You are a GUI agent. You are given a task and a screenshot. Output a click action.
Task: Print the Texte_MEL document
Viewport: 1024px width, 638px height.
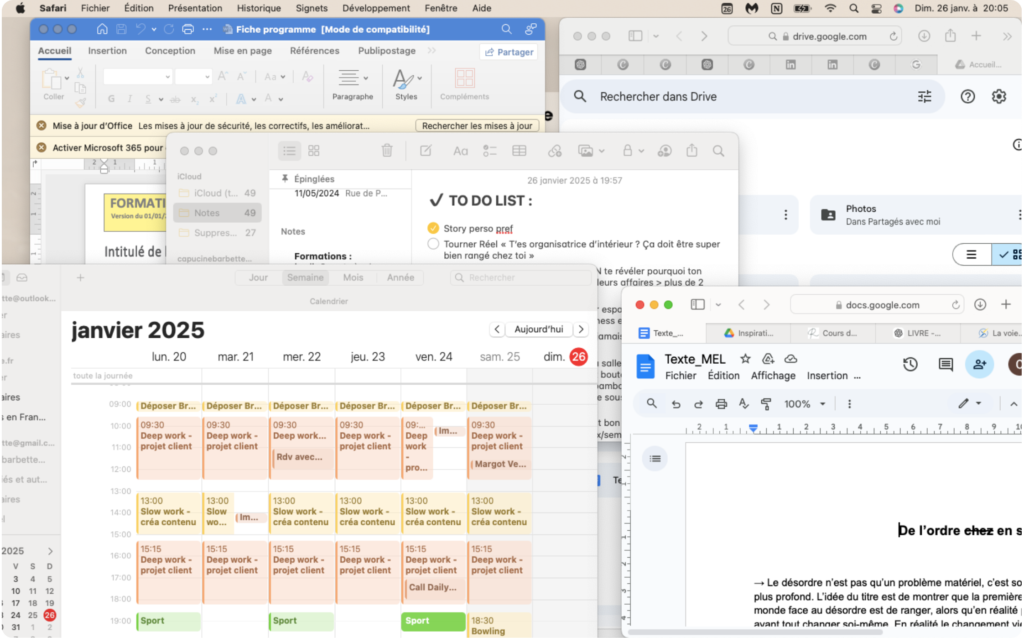coord(721,404)
